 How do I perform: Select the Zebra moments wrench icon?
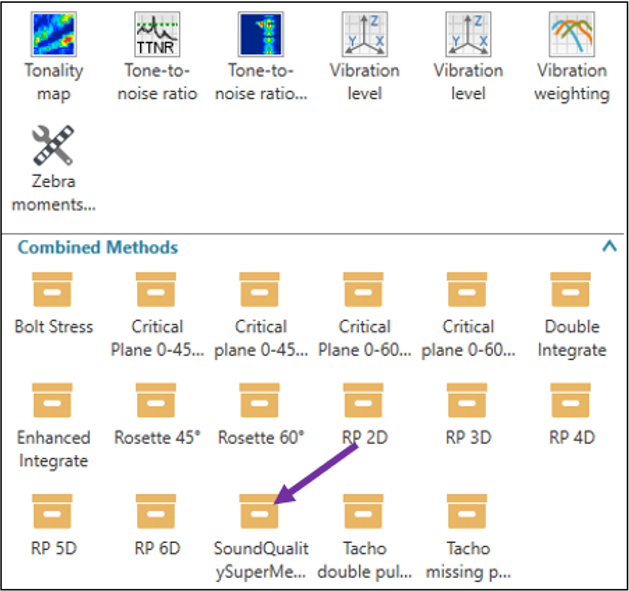pyautogui.click(x=54, y=145)
